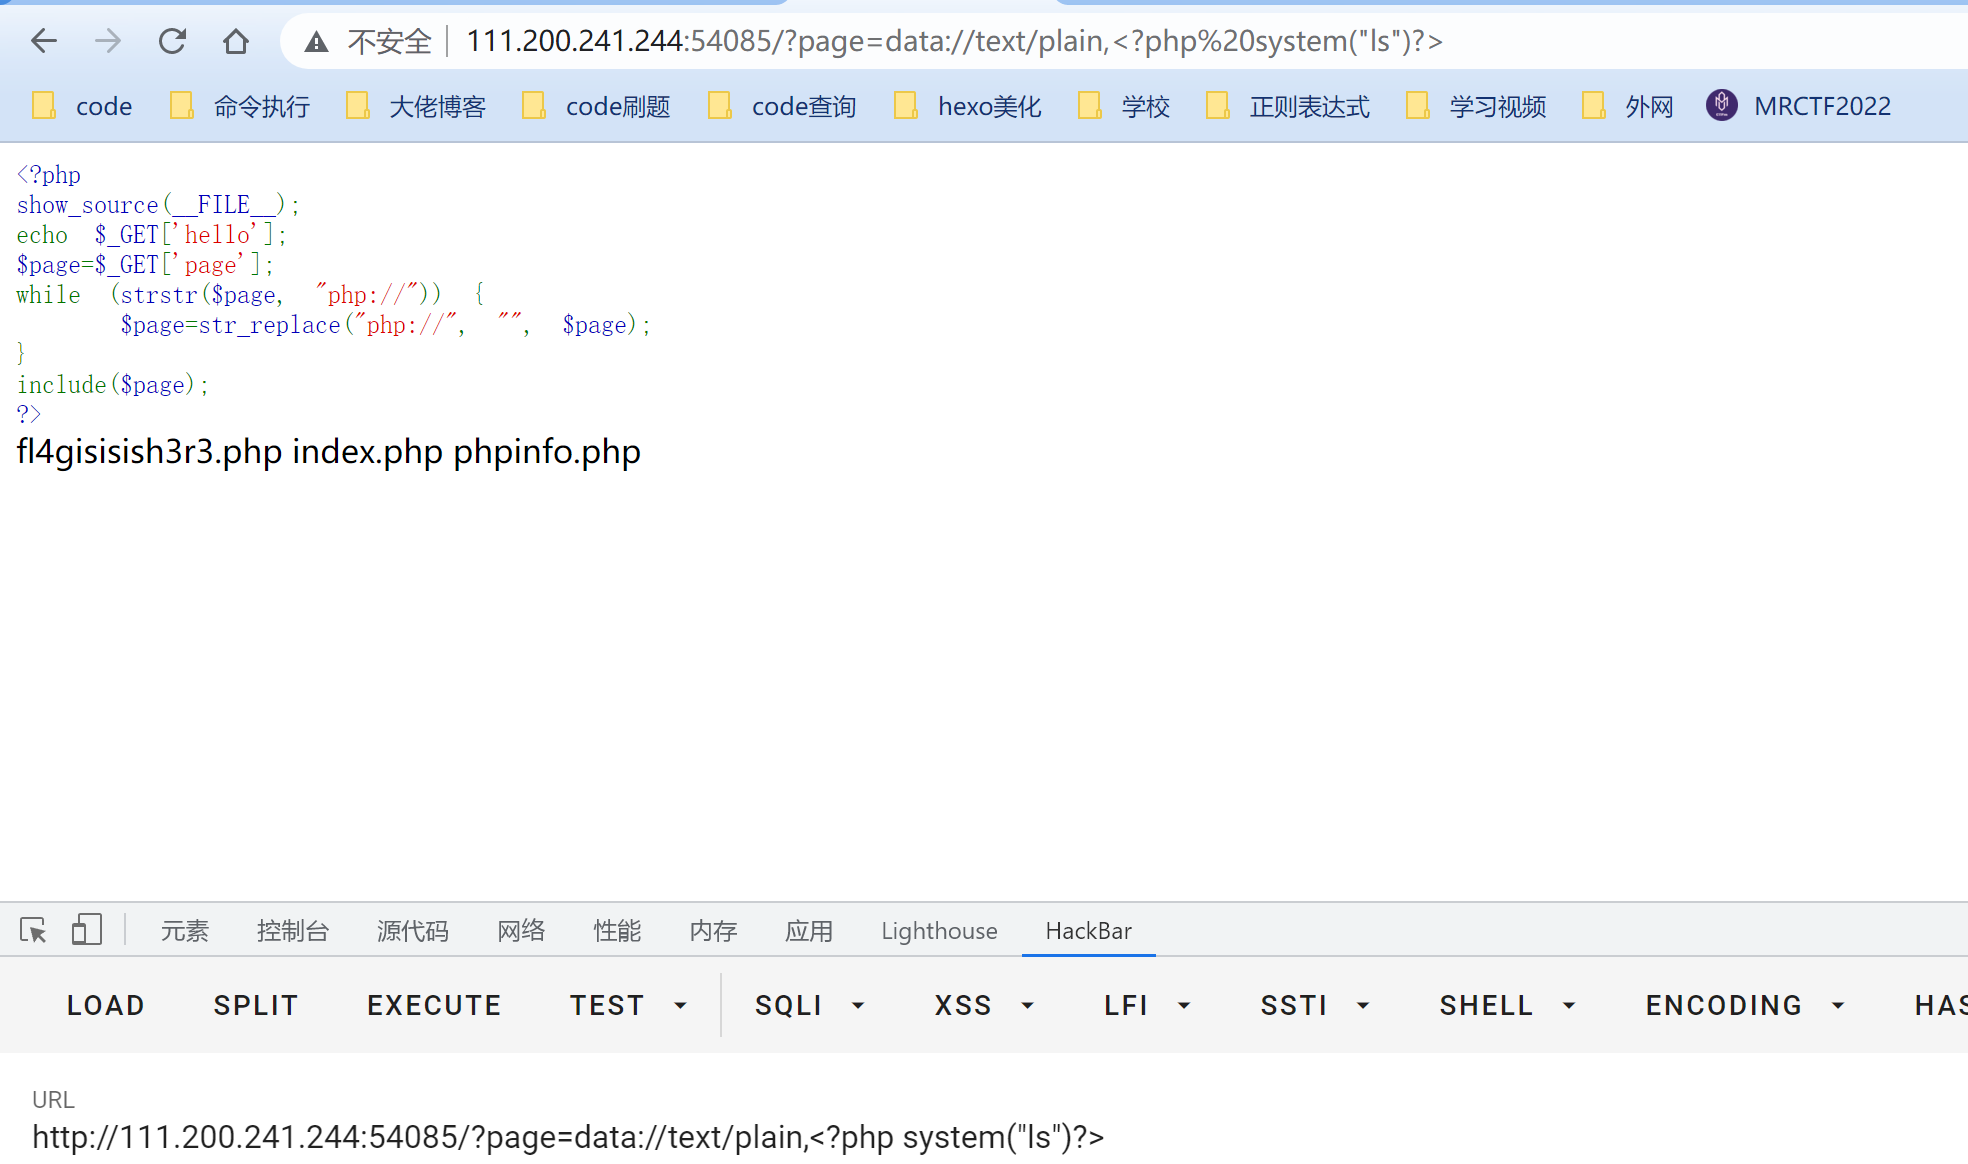Click the '$page=str_replace("php://", "", $page);' line
Screen dimensions: 1968x1164
coord(386,325)
